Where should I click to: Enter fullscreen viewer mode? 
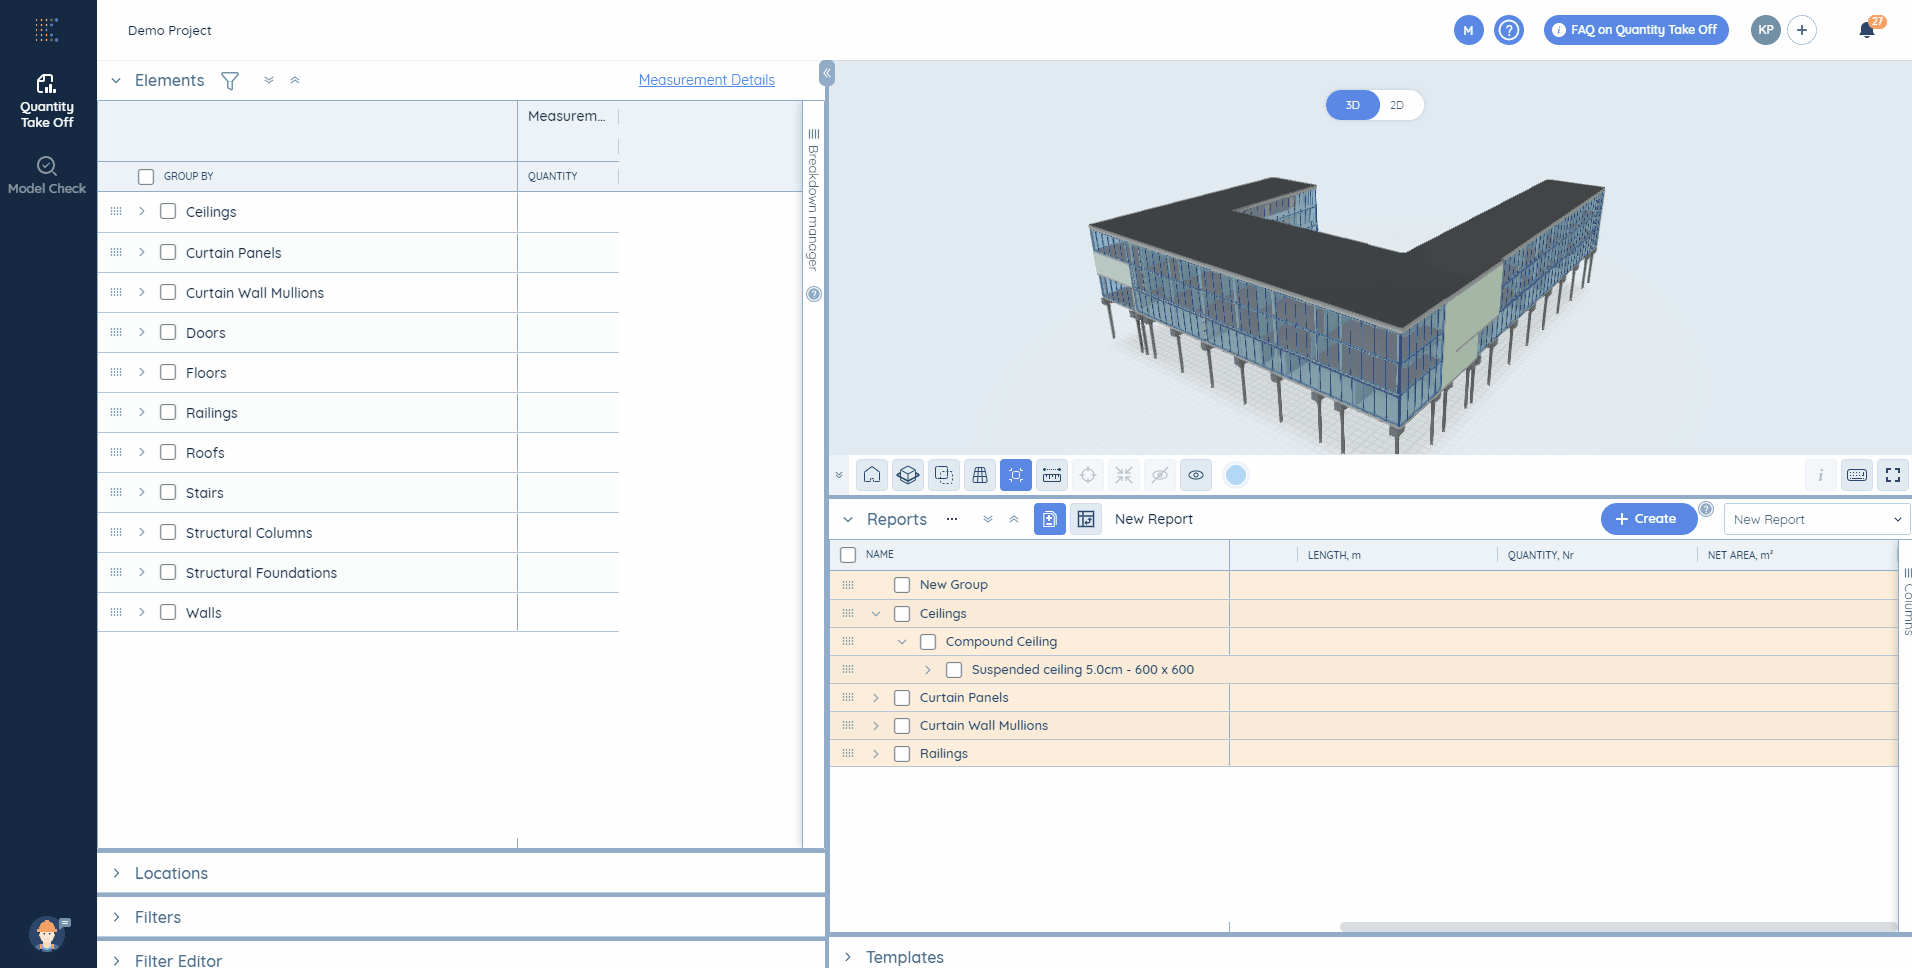point(1893,475)
